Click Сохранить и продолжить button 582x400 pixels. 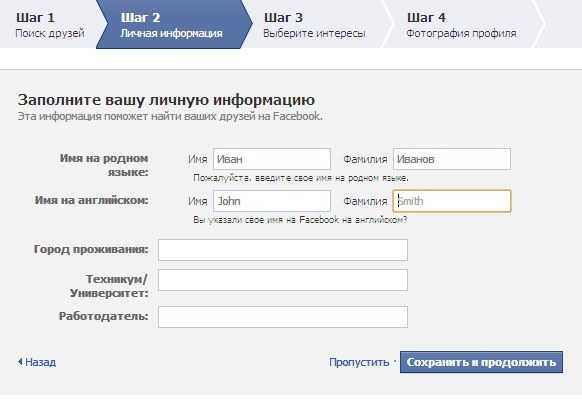click(x=481, y=362)
